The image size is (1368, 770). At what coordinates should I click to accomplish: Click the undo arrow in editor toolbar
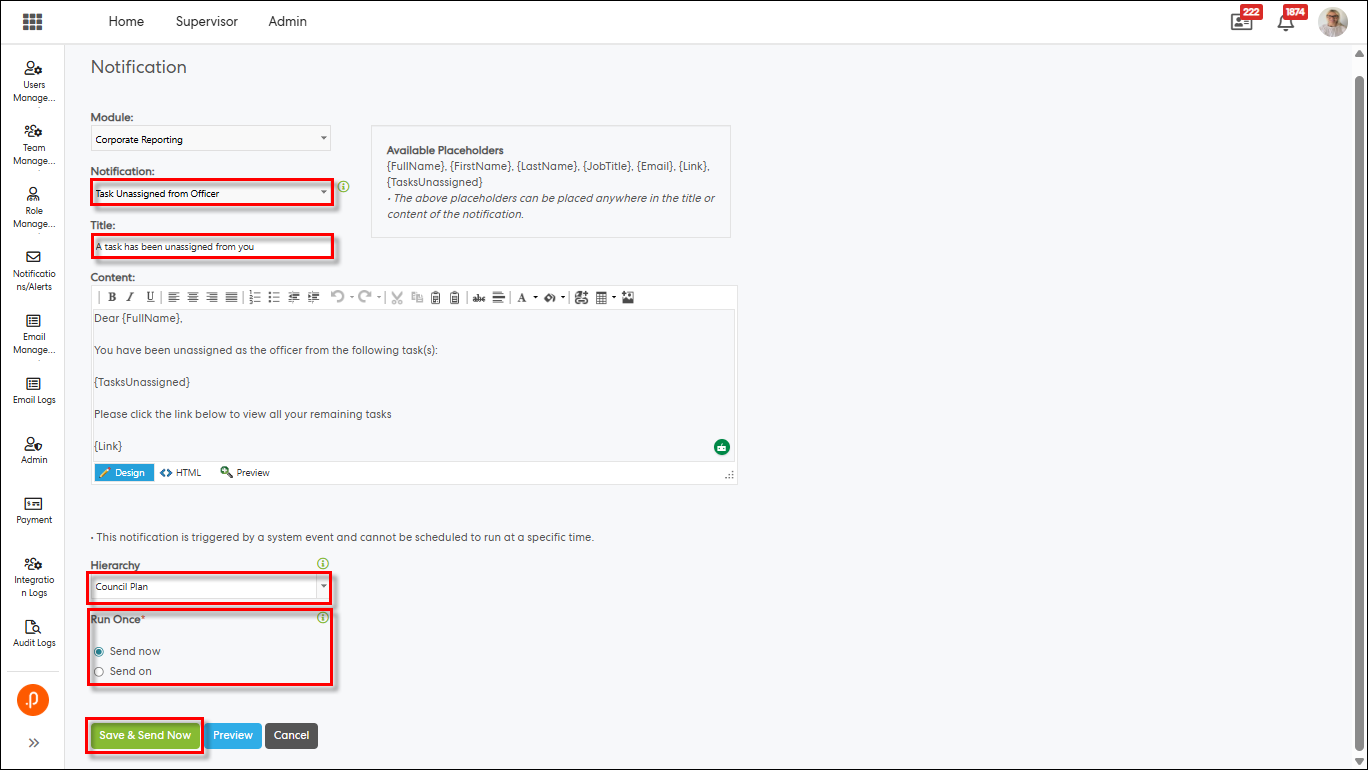pyautogui.click(x=337, y=297)
